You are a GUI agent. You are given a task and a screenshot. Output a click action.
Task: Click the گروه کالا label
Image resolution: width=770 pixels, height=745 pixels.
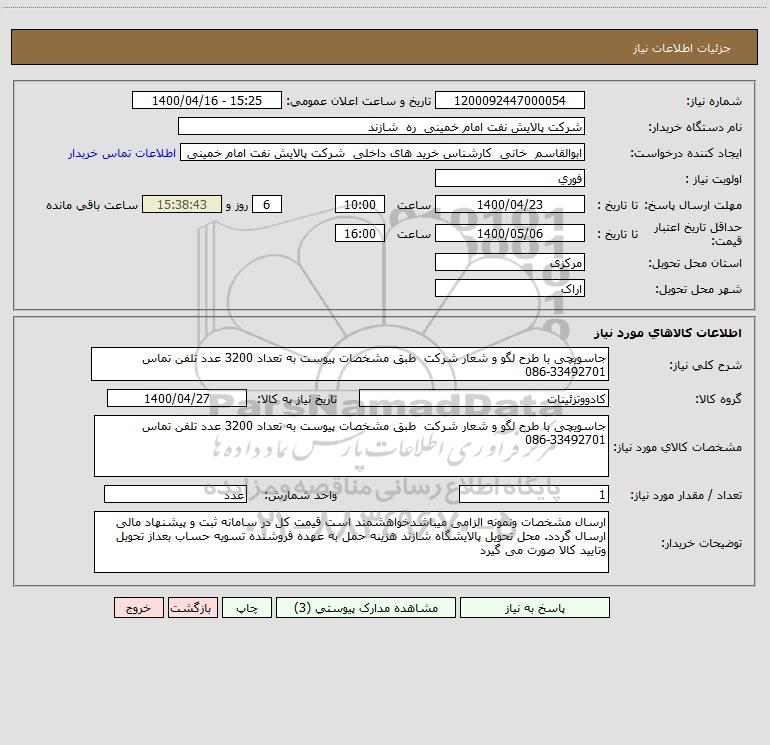(718, 399)
